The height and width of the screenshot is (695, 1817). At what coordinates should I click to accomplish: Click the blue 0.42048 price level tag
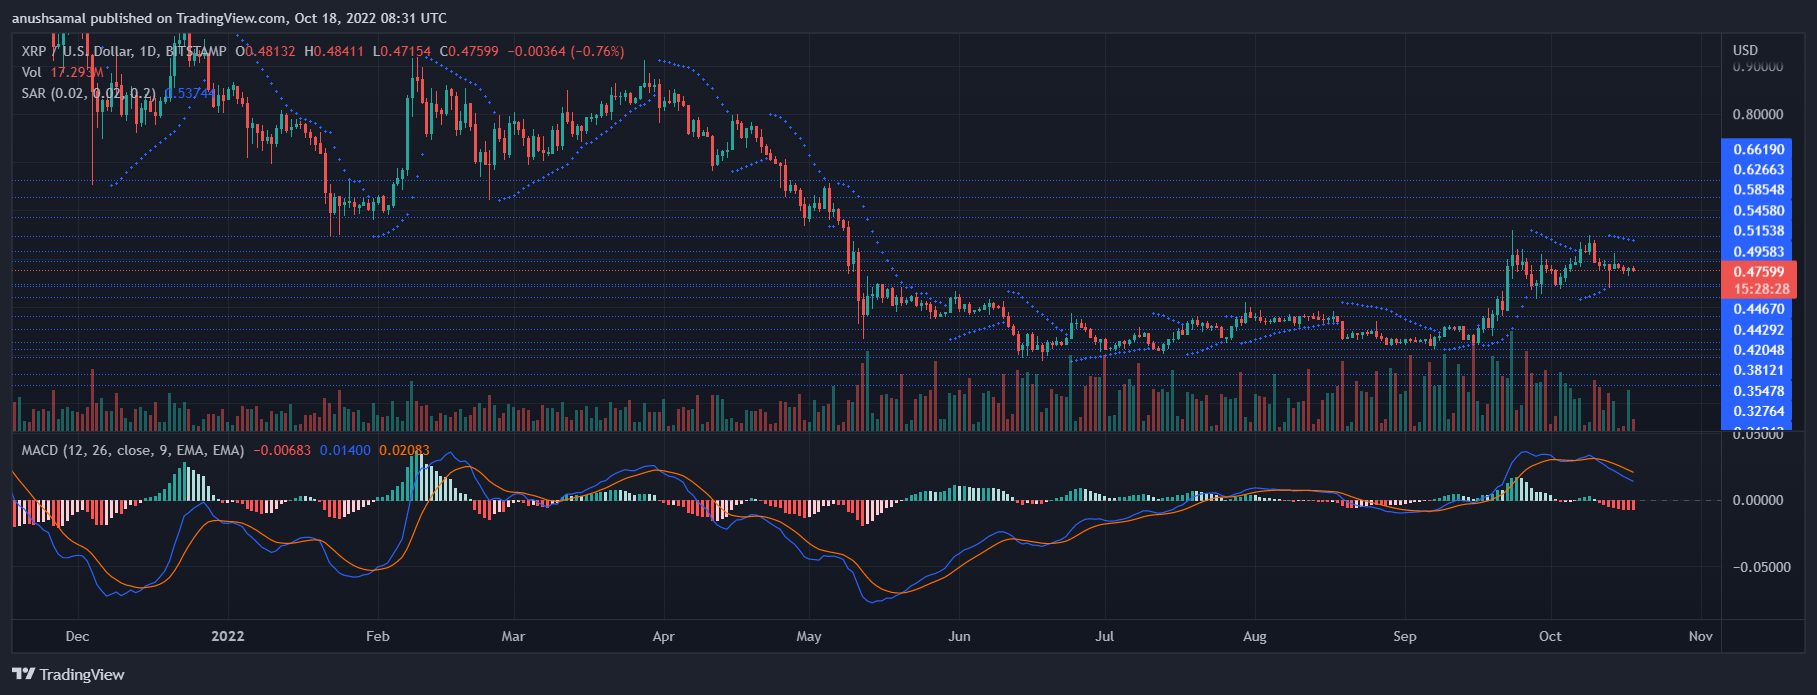[x=1758, y=350]
